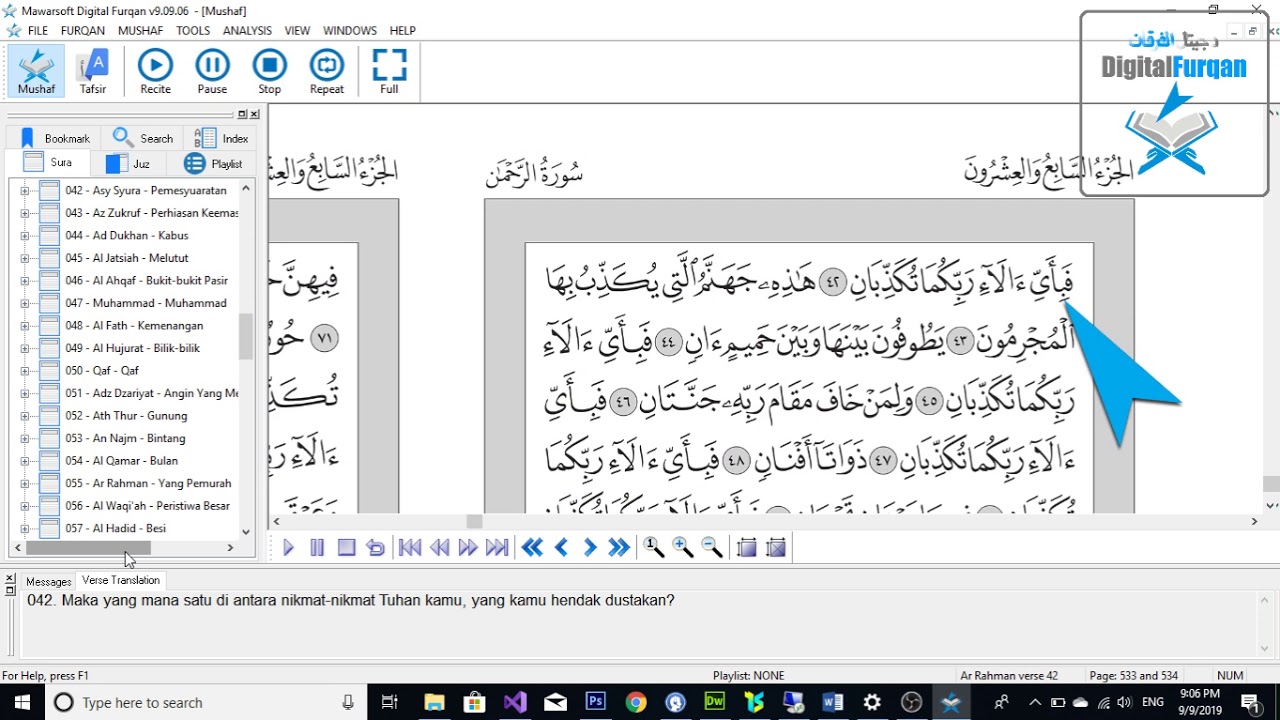Click the sura list horizontal scrollbar thumb
This screenshot has width=1280, height=720.
(88, 548)
